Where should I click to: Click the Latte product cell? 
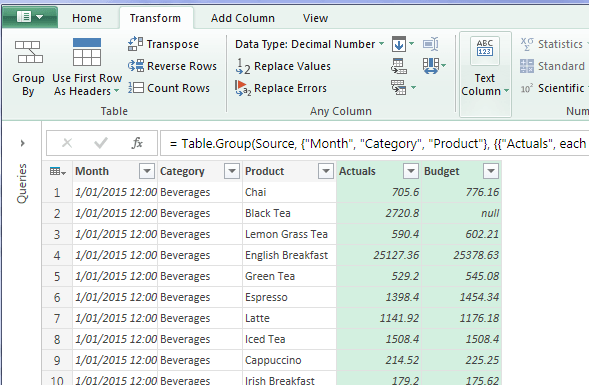(289, 319)
